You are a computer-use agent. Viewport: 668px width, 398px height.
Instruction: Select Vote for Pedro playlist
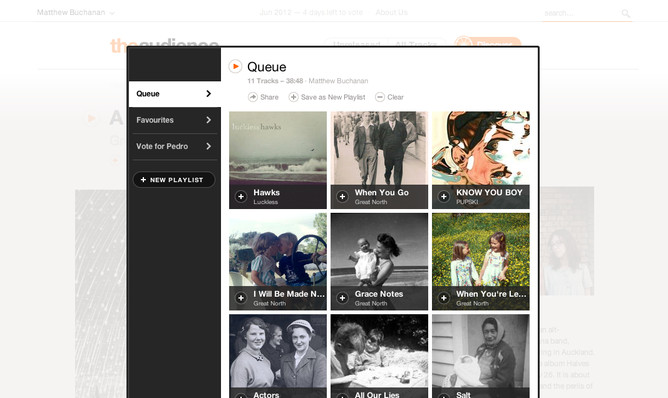(175, 146)
